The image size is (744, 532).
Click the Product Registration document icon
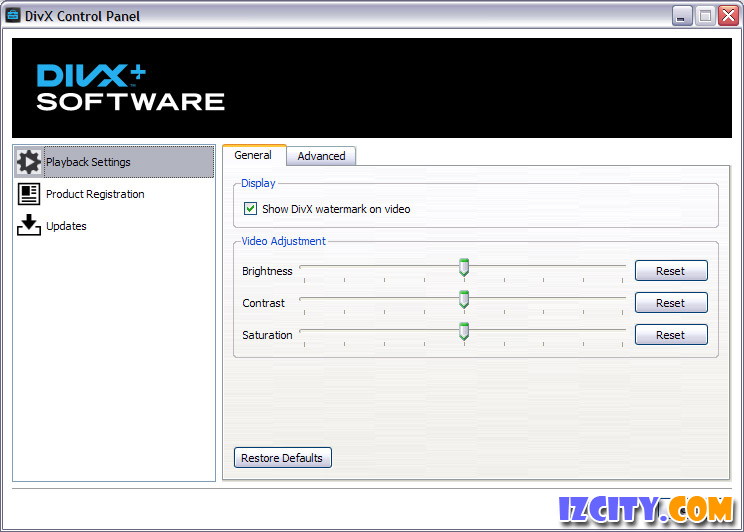[29, 194]
